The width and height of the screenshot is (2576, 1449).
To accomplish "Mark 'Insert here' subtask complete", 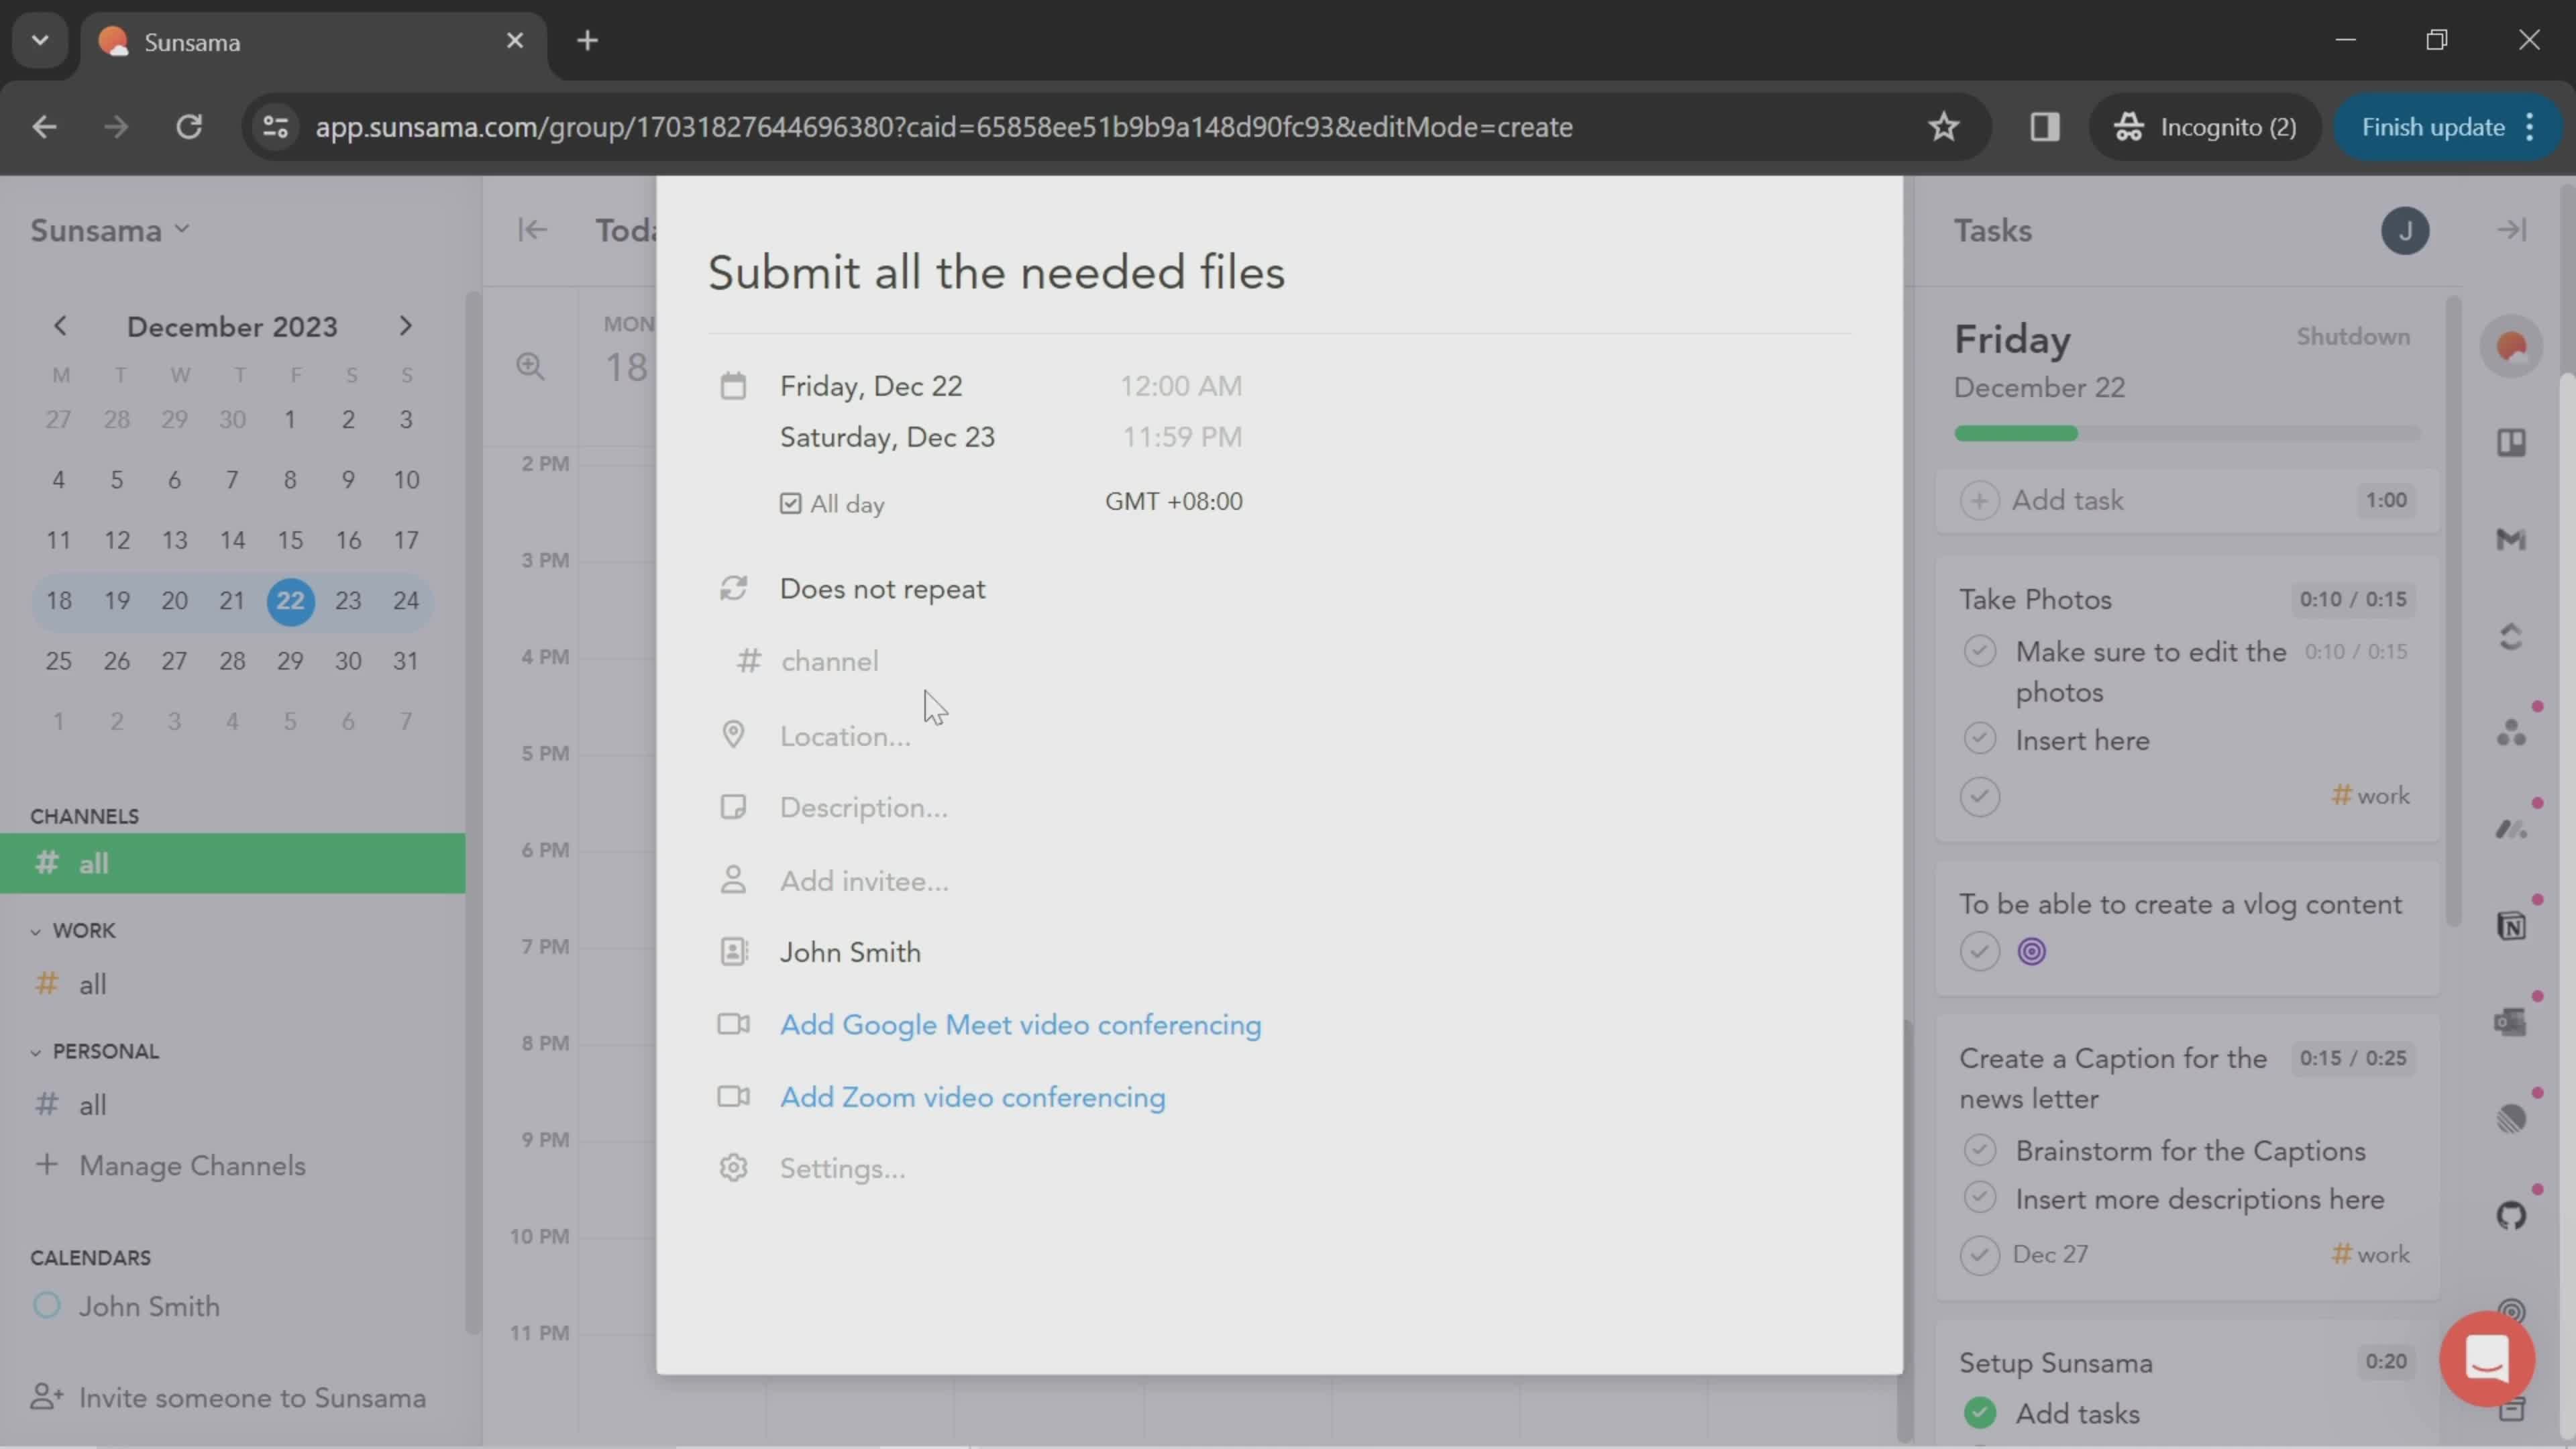I will point(1979,739).
